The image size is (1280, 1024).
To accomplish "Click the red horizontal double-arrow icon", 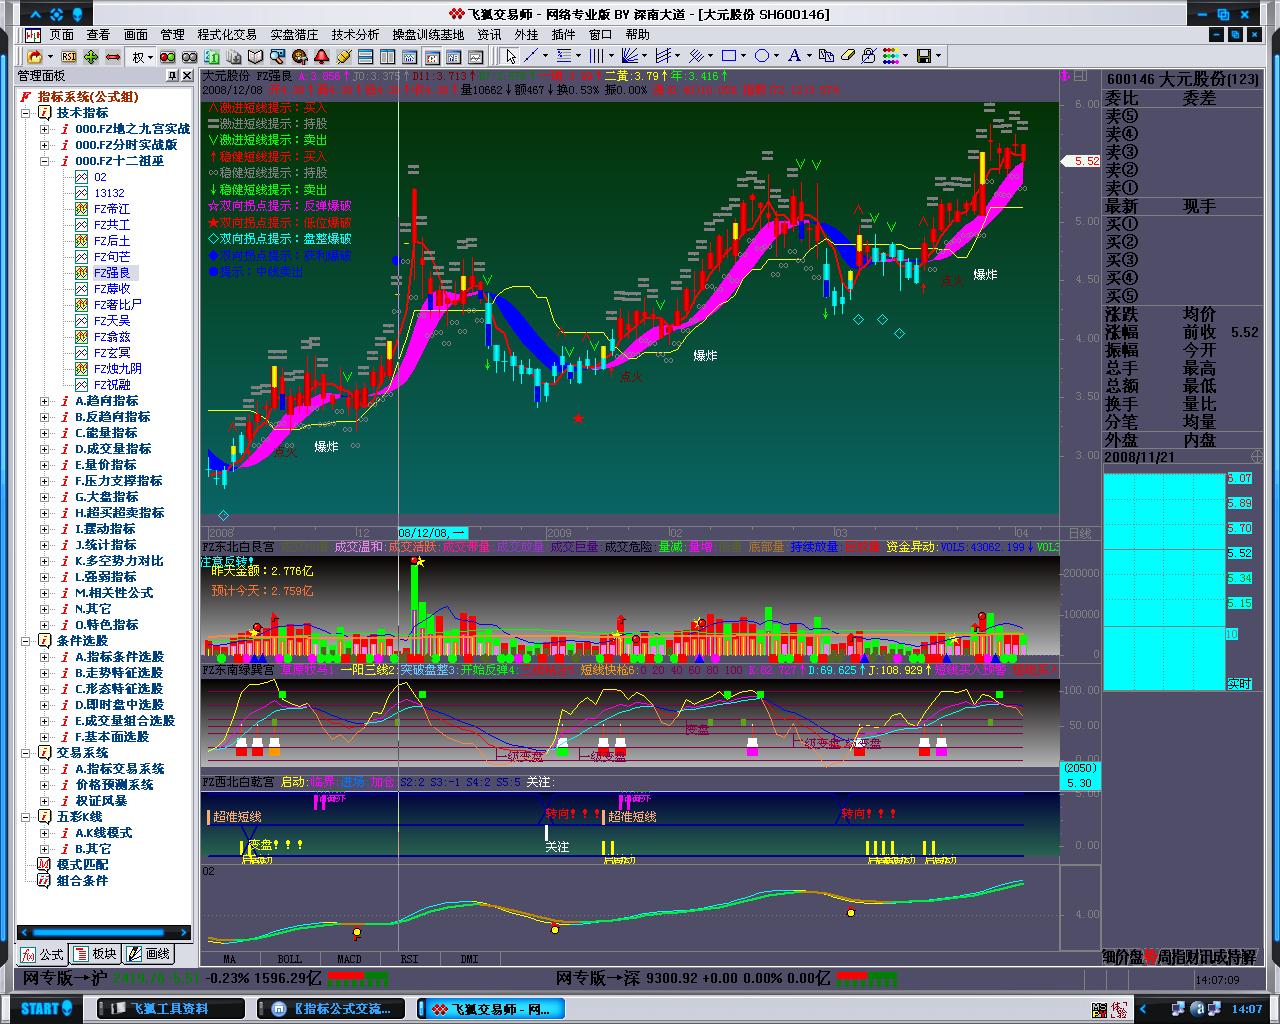I will point(113,56).
